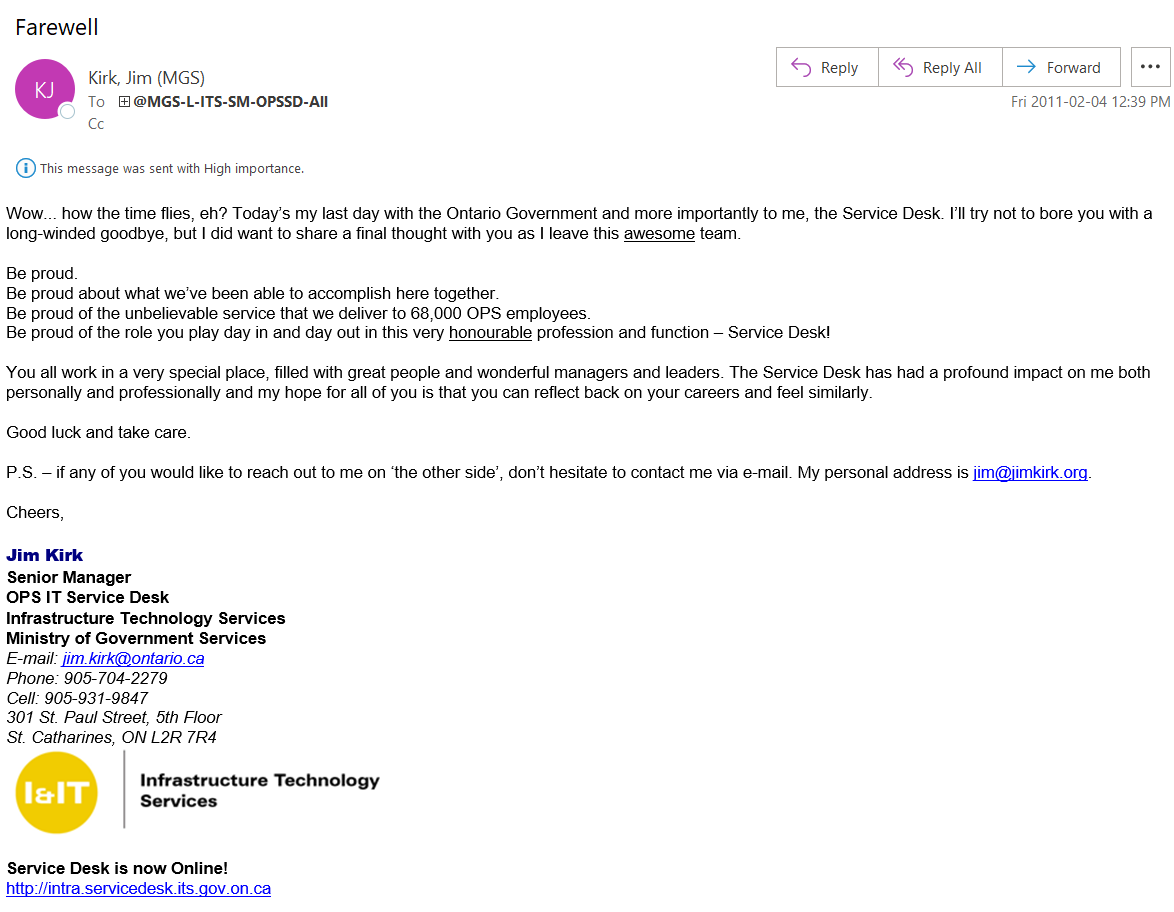1174x912 pixels.
Task: Click the KJ sender avatar
Action: pyautogui.click(x=44, y=89)
